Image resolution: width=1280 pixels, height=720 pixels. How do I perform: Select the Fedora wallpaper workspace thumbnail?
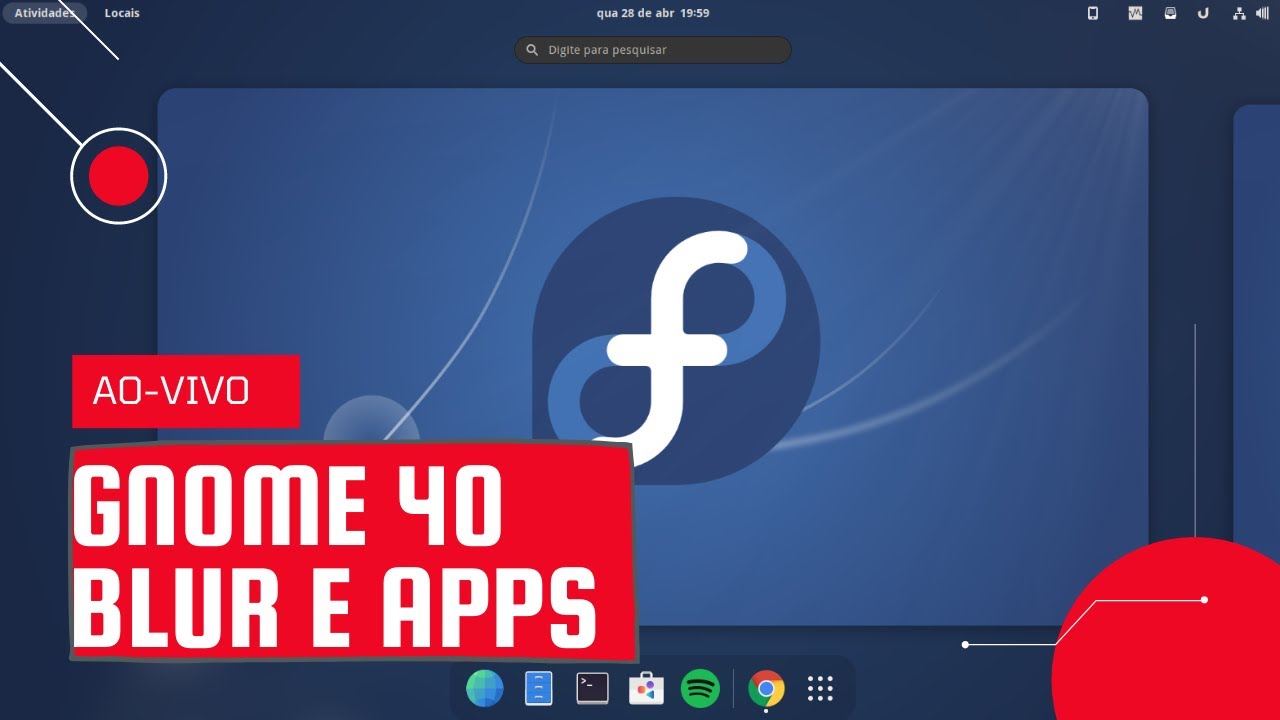653,357
